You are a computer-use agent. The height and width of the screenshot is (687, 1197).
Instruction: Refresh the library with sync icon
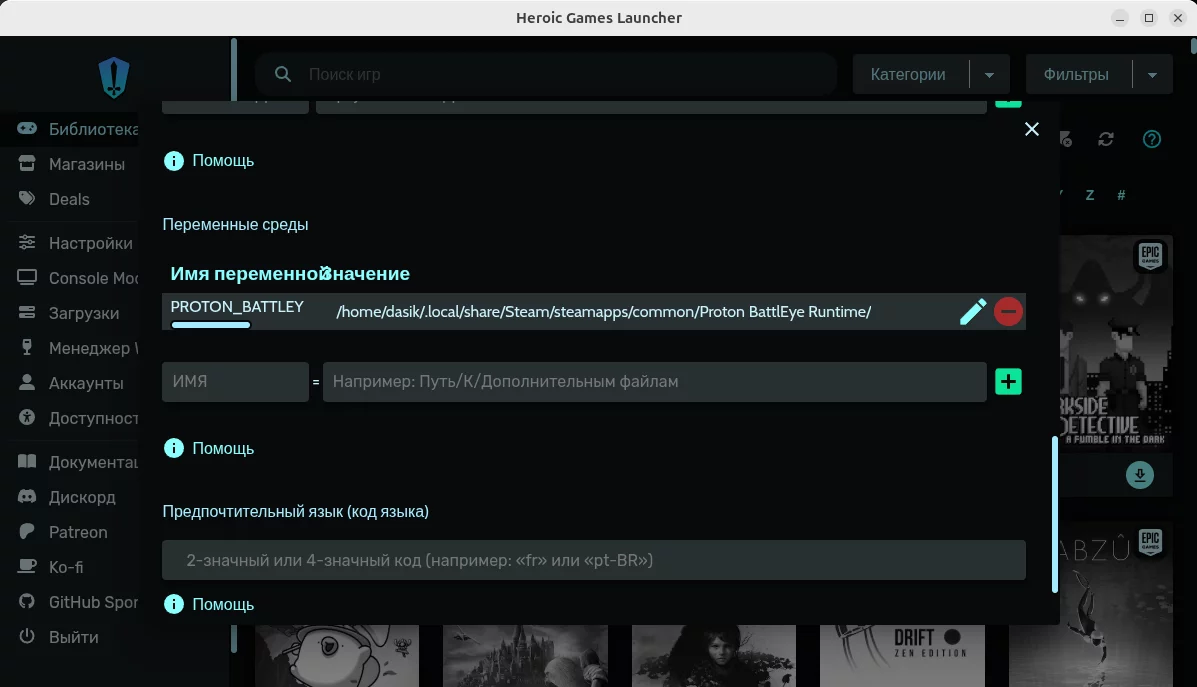(x=1106, y=139)
